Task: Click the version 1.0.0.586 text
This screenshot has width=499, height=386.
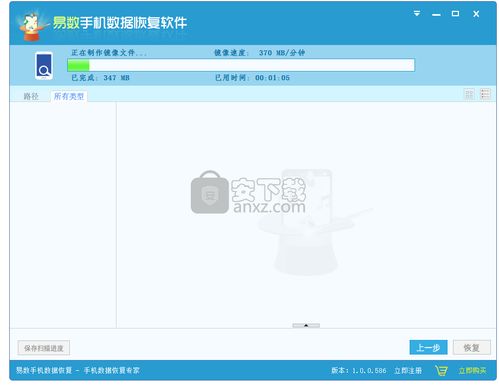Action: click(x=359, y=371)
